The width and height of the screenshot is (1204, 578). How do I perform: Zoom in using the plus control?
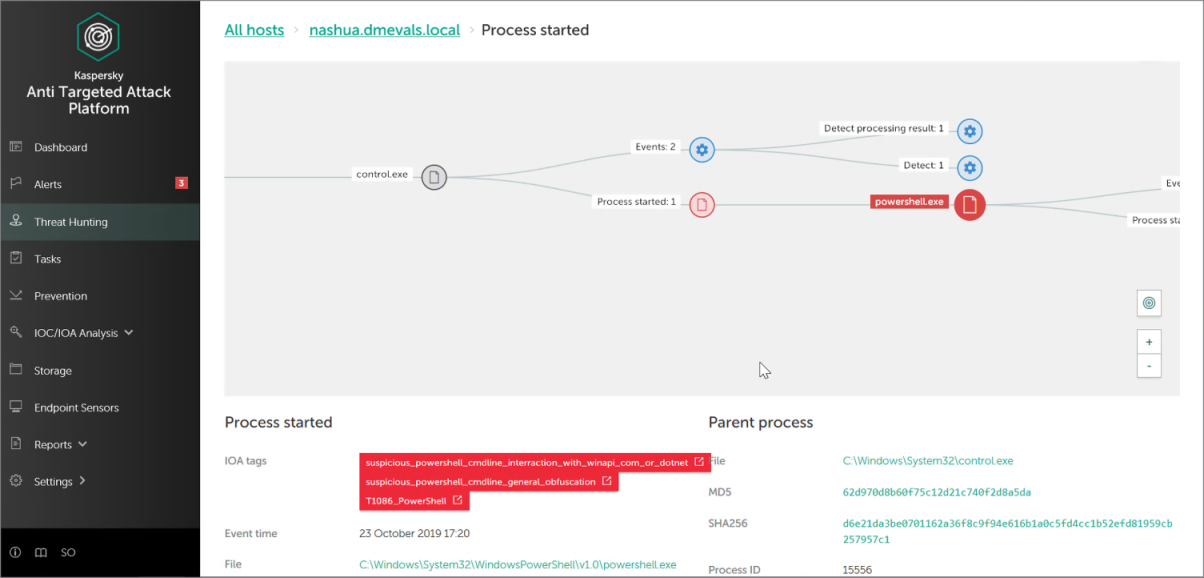[x=1148, y=341]
